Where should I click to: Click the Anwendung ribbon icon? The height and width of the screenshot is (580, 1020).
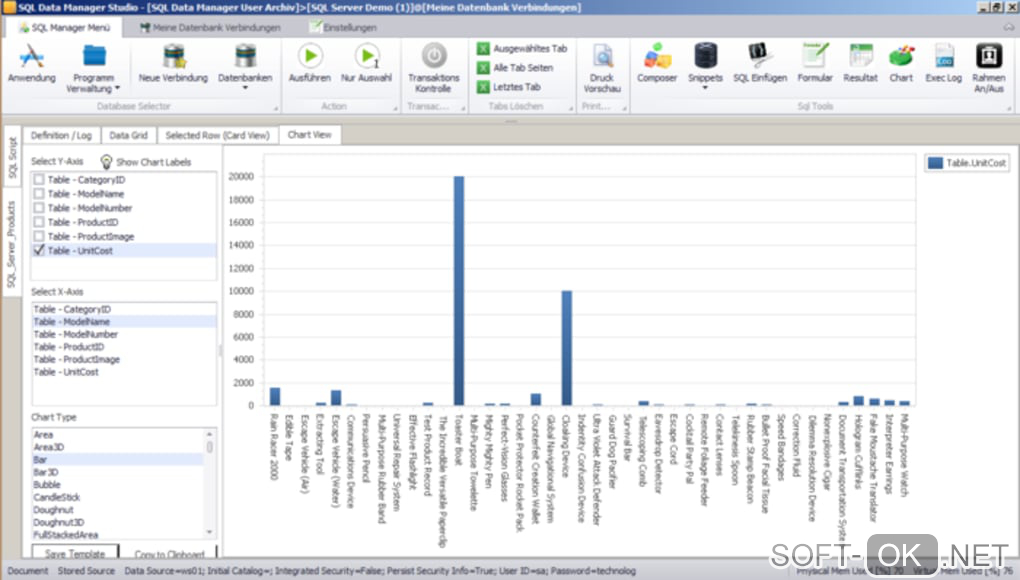tap(31, 56)
